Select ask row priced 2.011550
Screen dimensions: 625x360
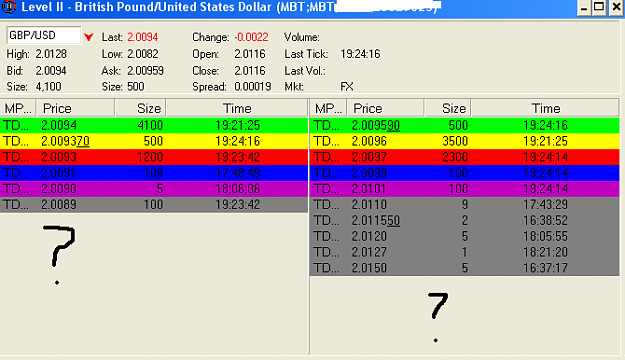(465, 220)
